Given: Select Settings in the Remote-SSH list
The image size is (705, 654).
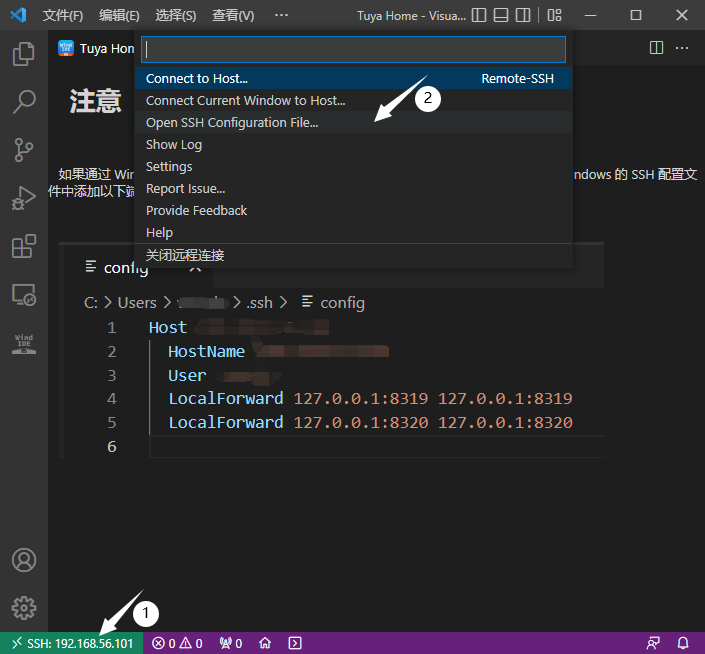Looking at the screenshot, I should coord(353,166).
